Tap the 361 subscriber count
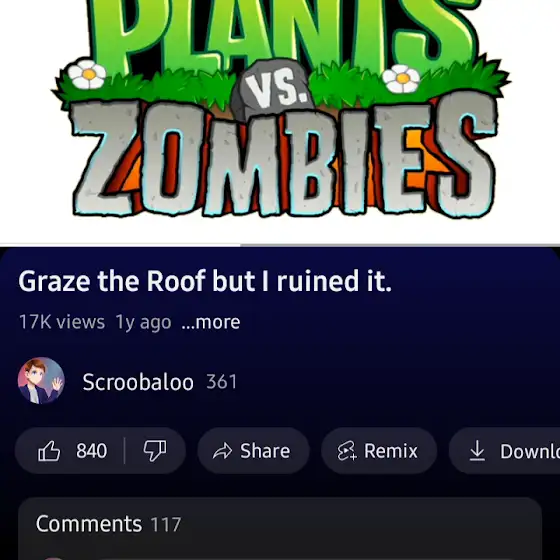 point(221,381)
